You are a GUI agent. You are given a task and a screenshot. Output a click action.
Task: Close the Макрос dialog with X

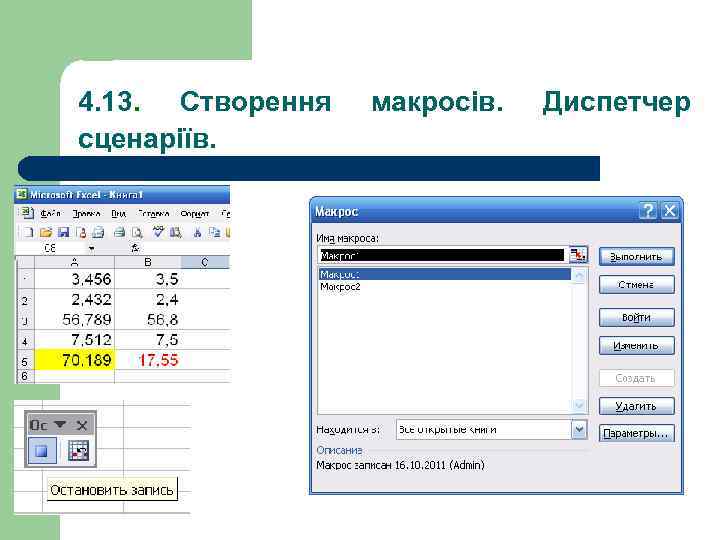point(669,211)
